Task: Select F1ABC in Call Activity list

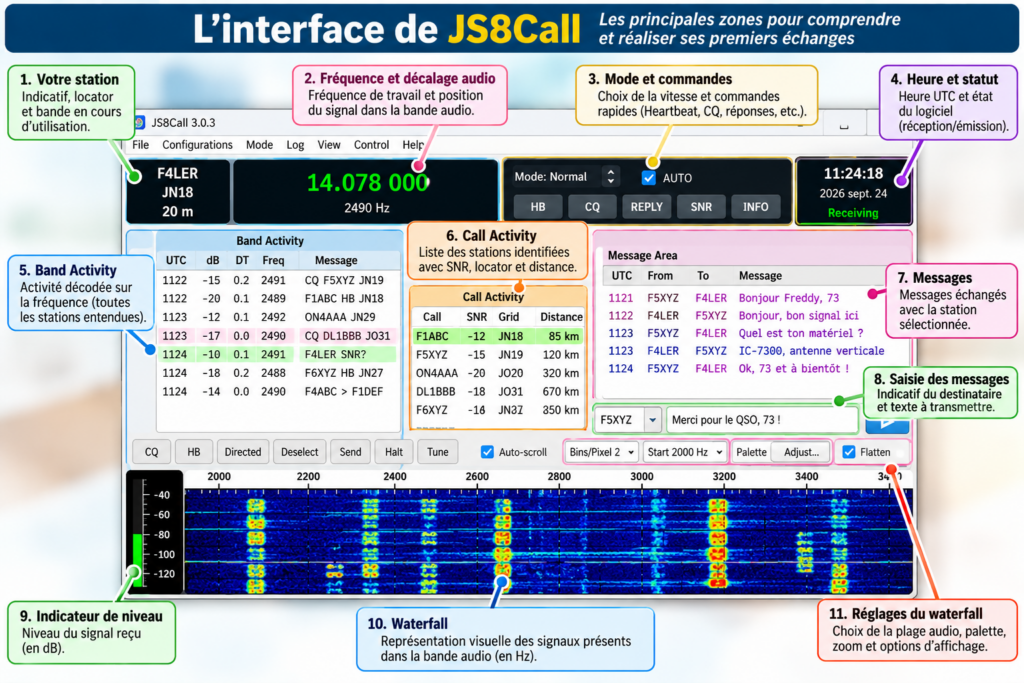Action: (498, 336)
